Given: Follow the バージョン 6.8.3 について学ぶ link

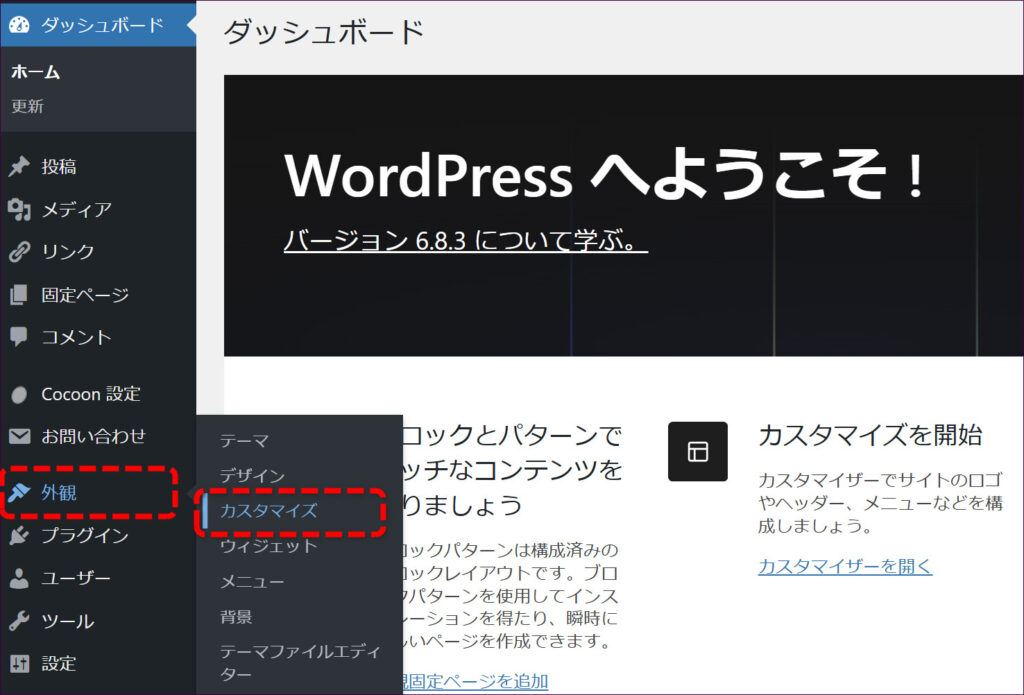Looking at the screenshot, I should coord(465,241).
